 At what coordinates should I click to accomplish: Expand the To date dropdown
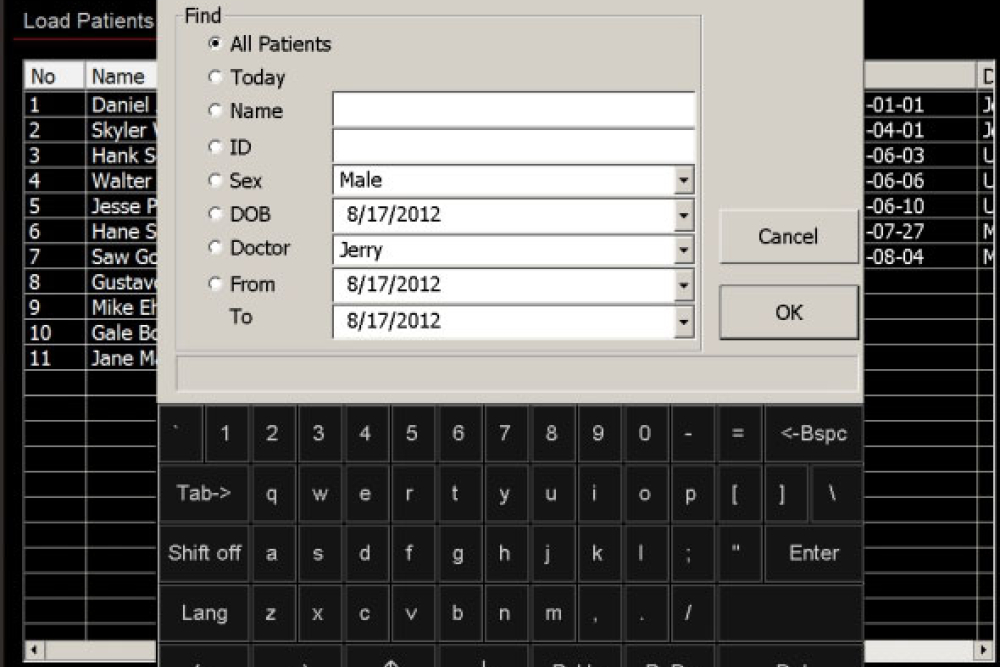click(x=684, y=321)
